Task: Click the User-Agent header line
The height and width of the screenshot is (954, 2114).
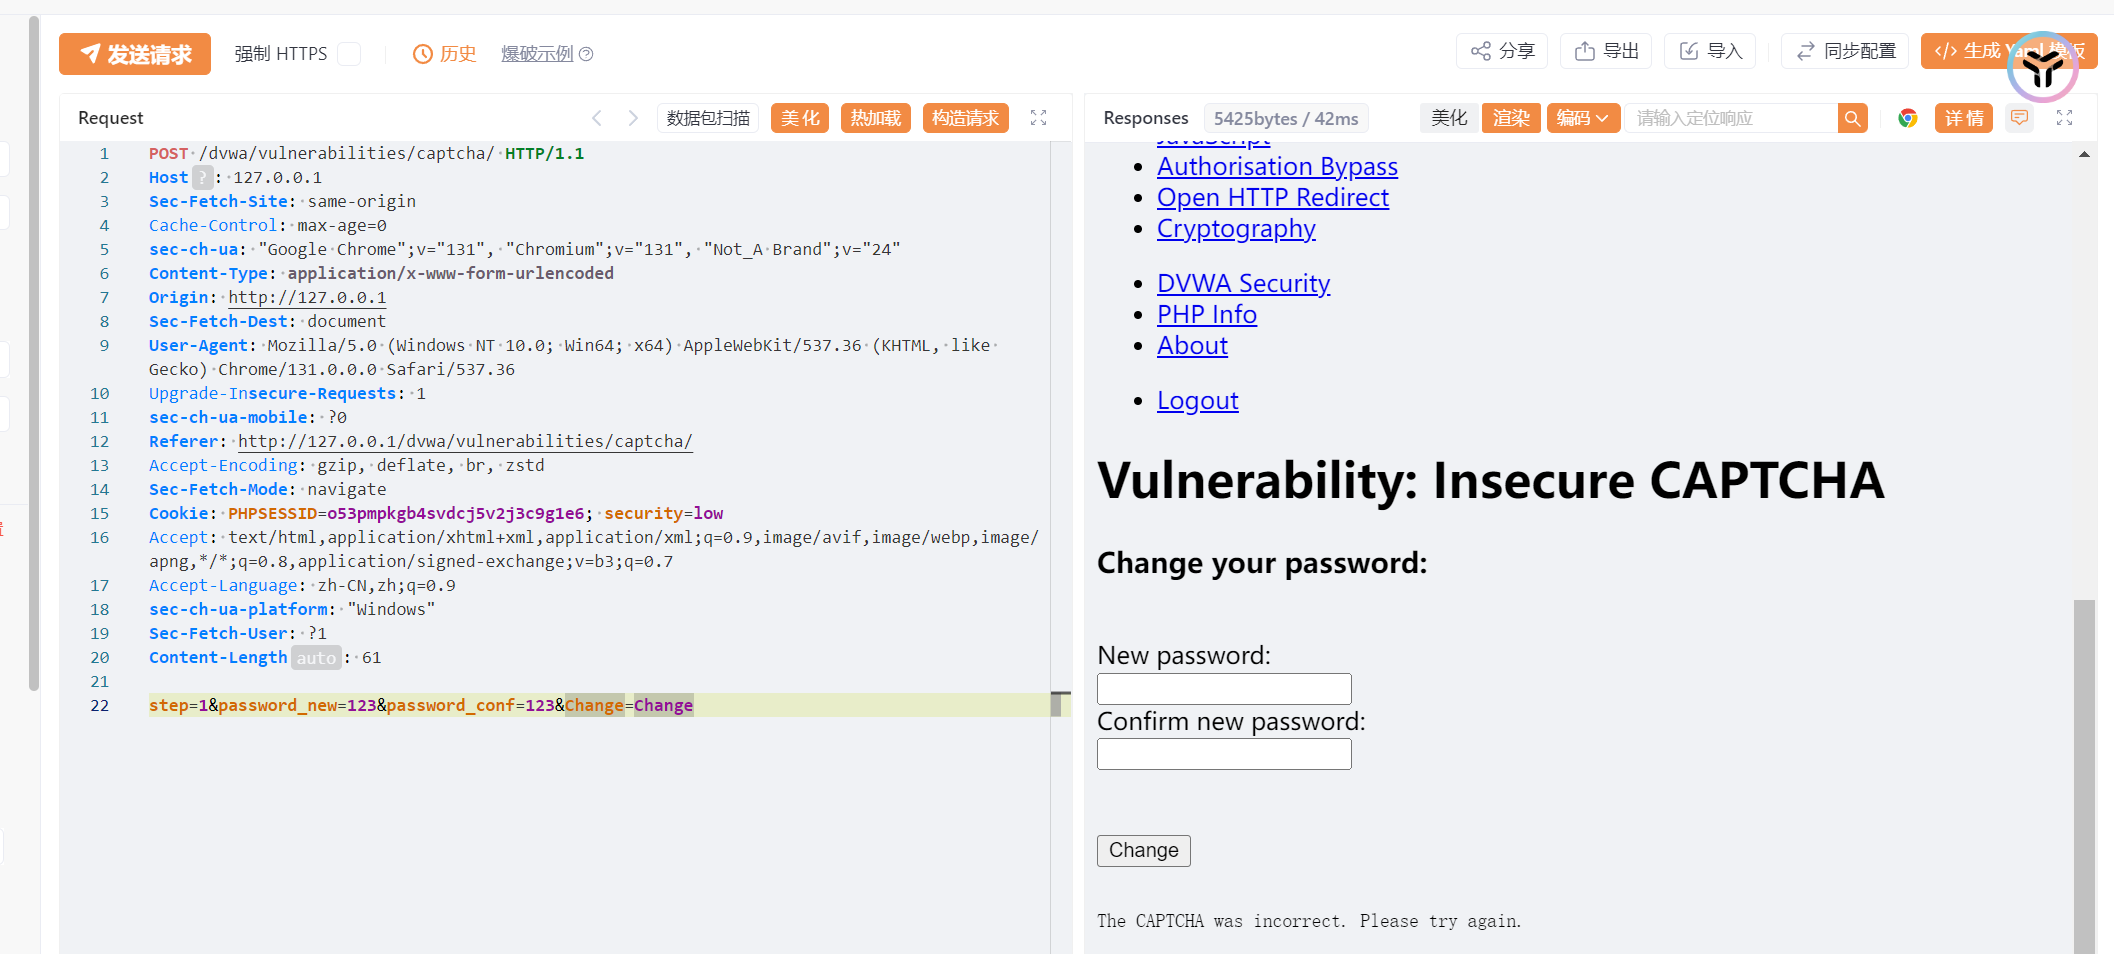Action: click(573, 357)
